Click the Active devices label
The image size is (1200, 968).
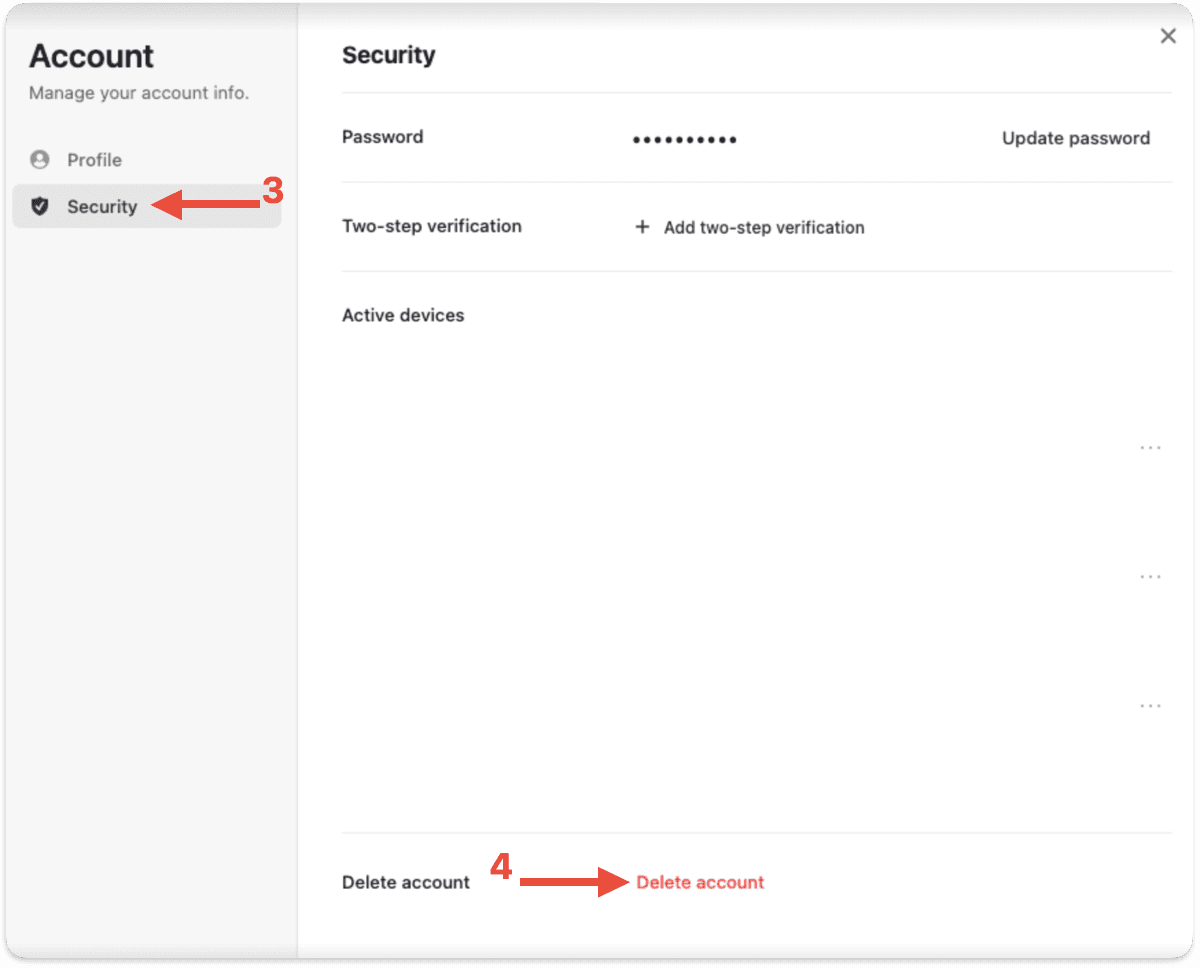(403, 315)
